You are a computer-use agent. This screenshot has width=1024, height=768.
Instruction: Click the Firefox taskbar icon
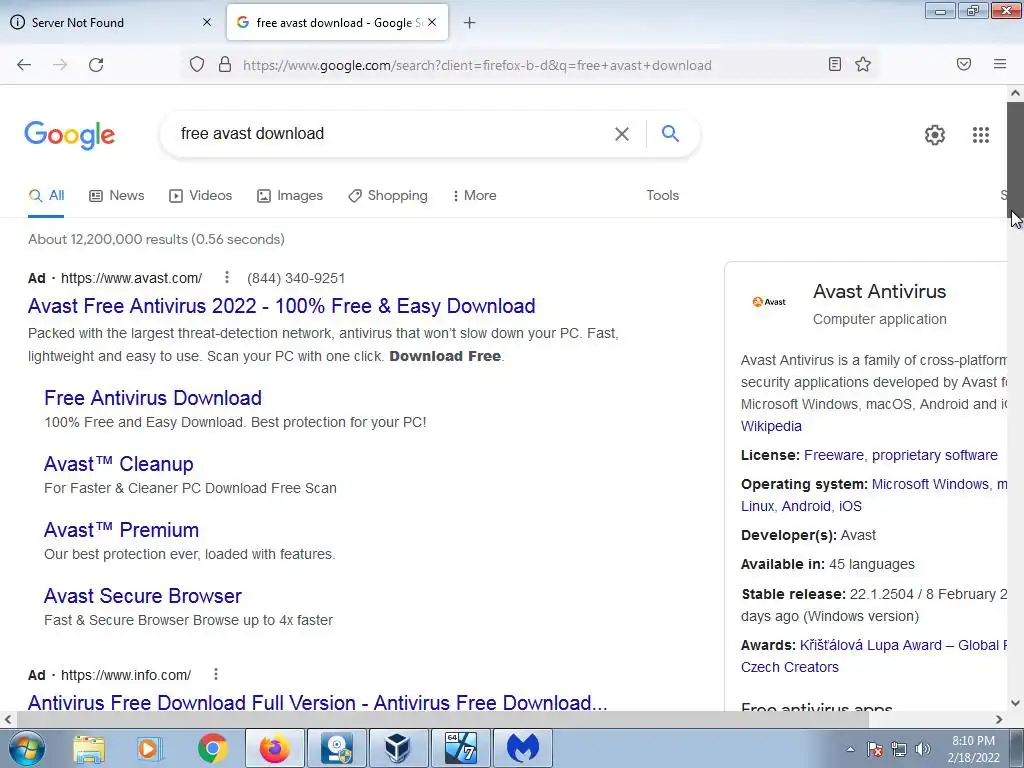click(274, 748)
